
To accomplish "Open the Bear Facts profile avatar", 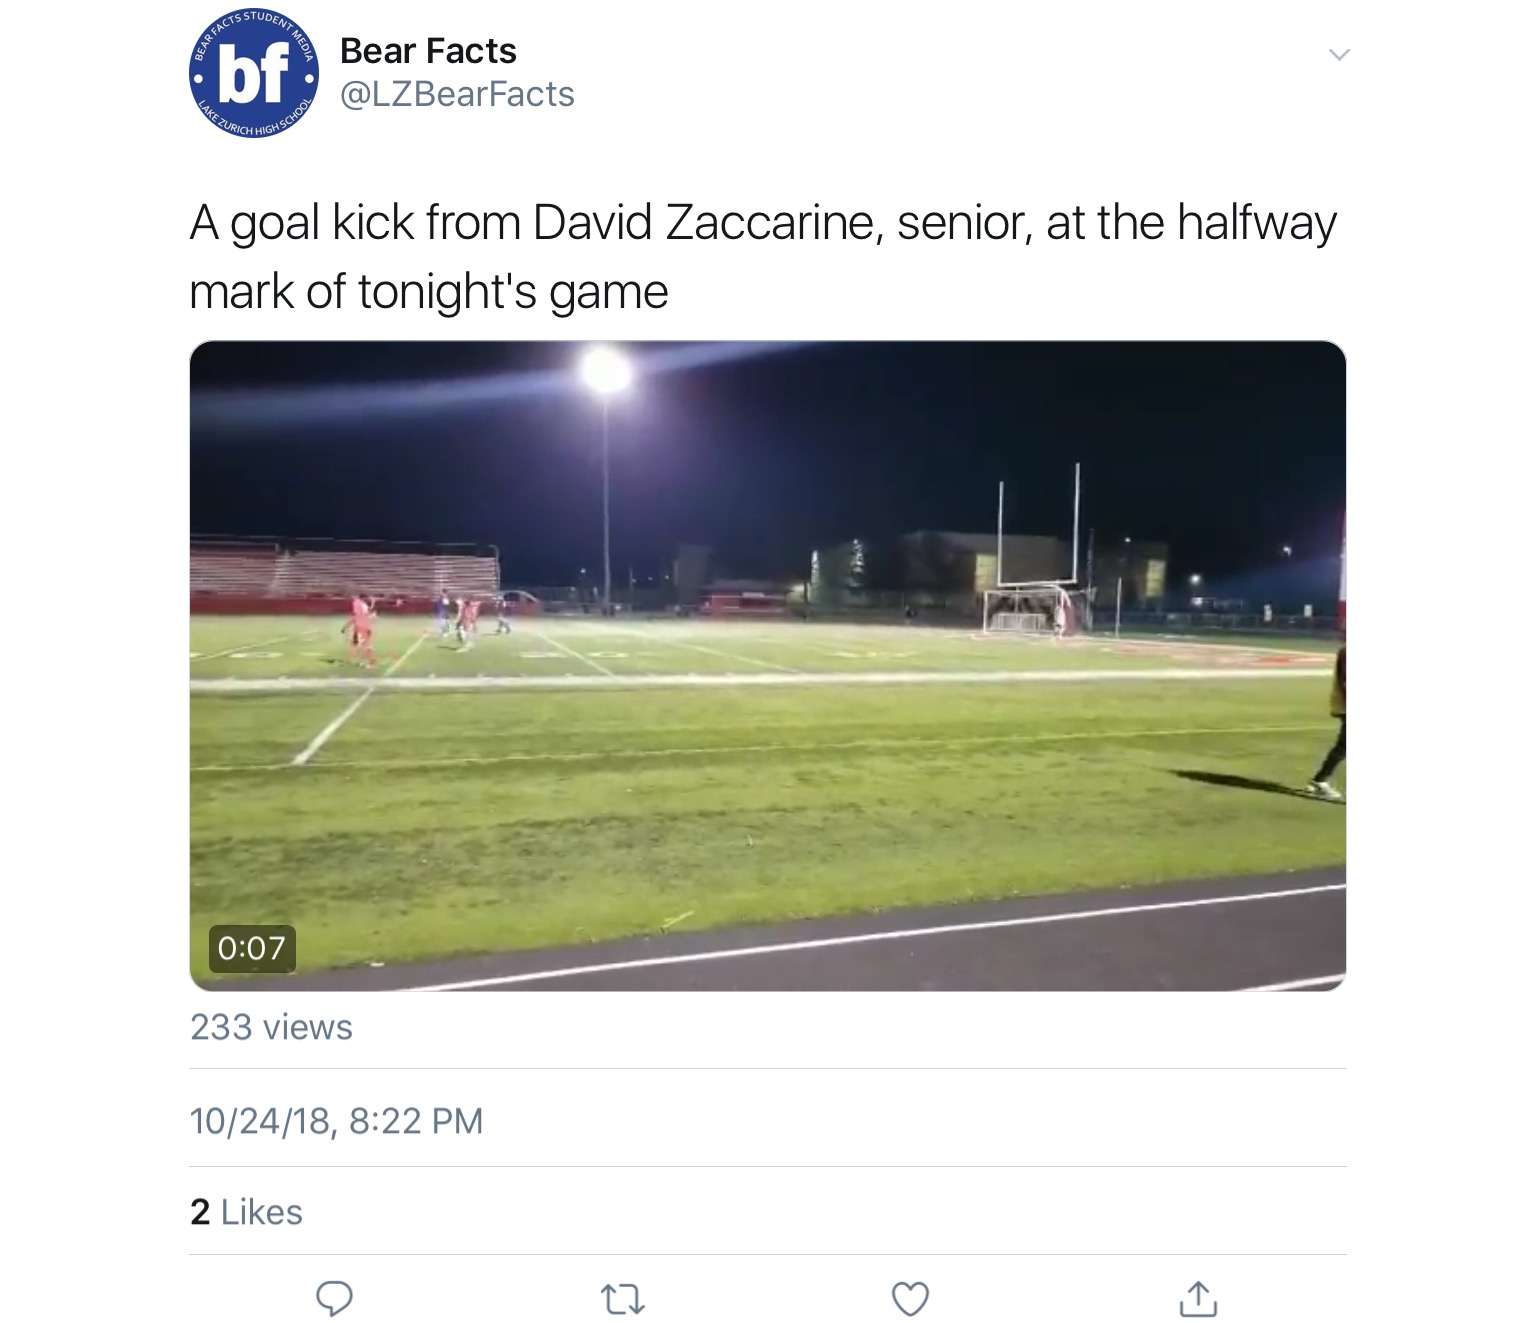I will click(x=254, y=74).
